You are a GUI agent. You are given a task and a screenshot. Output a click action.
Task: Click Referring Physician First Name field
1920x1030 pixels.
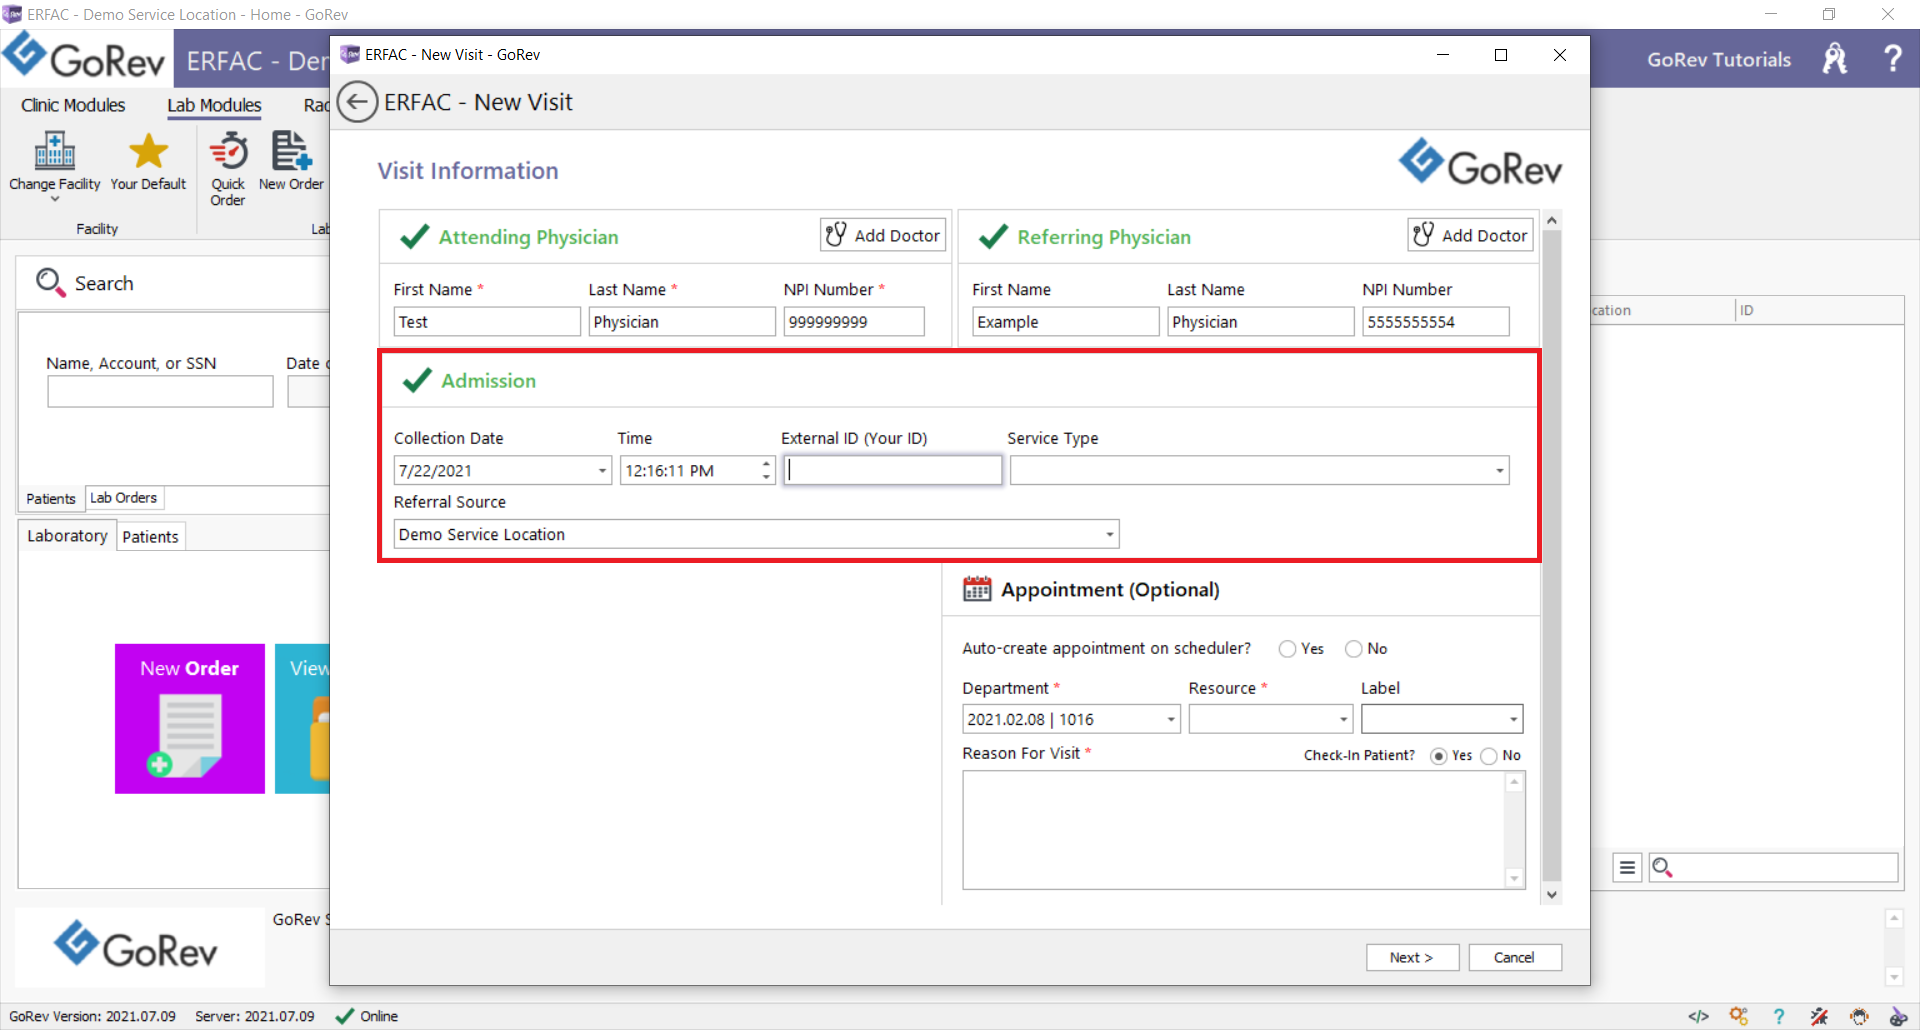(x=1066, y=322)
